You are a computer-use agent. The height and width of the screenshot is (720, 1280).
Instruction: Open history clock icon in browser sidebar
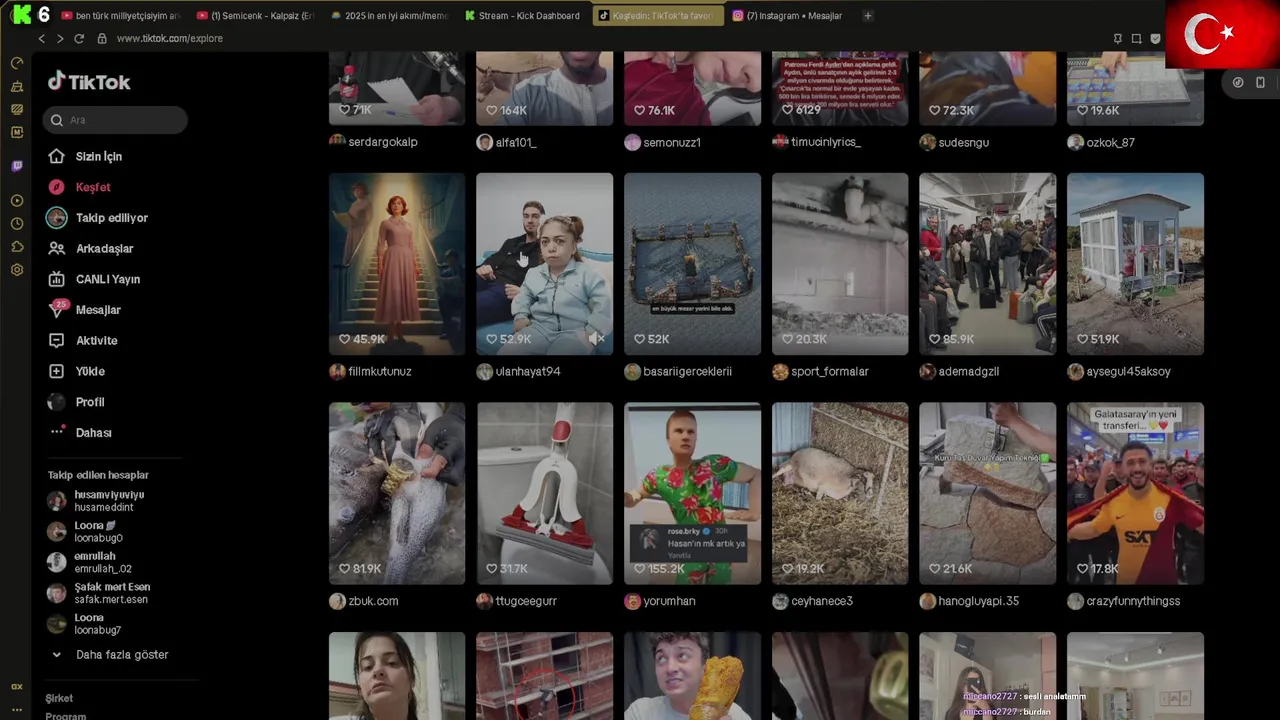click(x=17, y=224)
